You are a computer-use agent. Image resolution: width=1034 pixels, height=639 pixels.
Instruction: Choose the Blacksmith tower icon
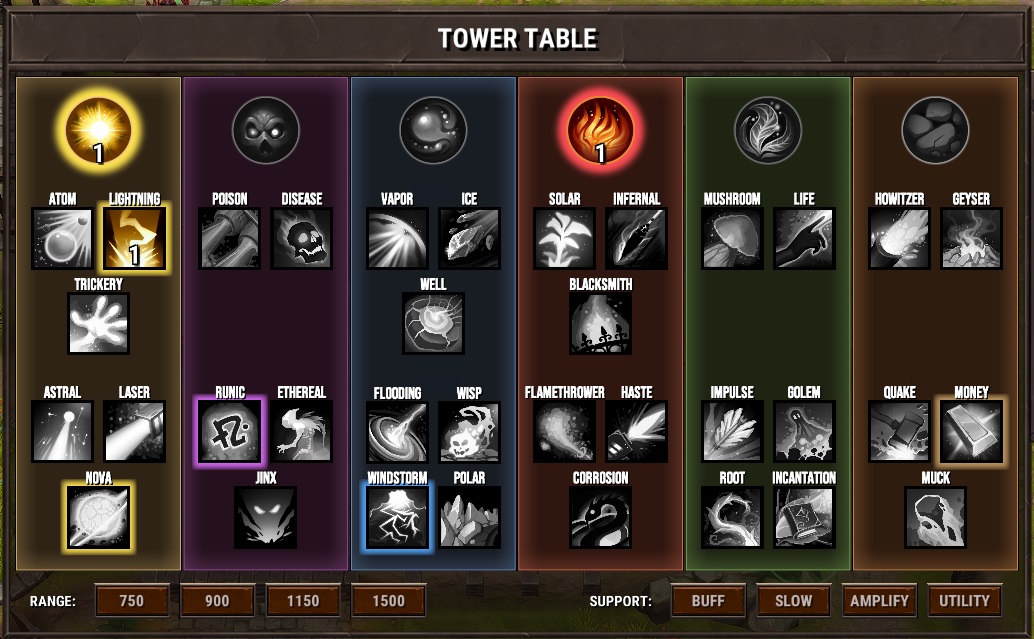point(600,324)
